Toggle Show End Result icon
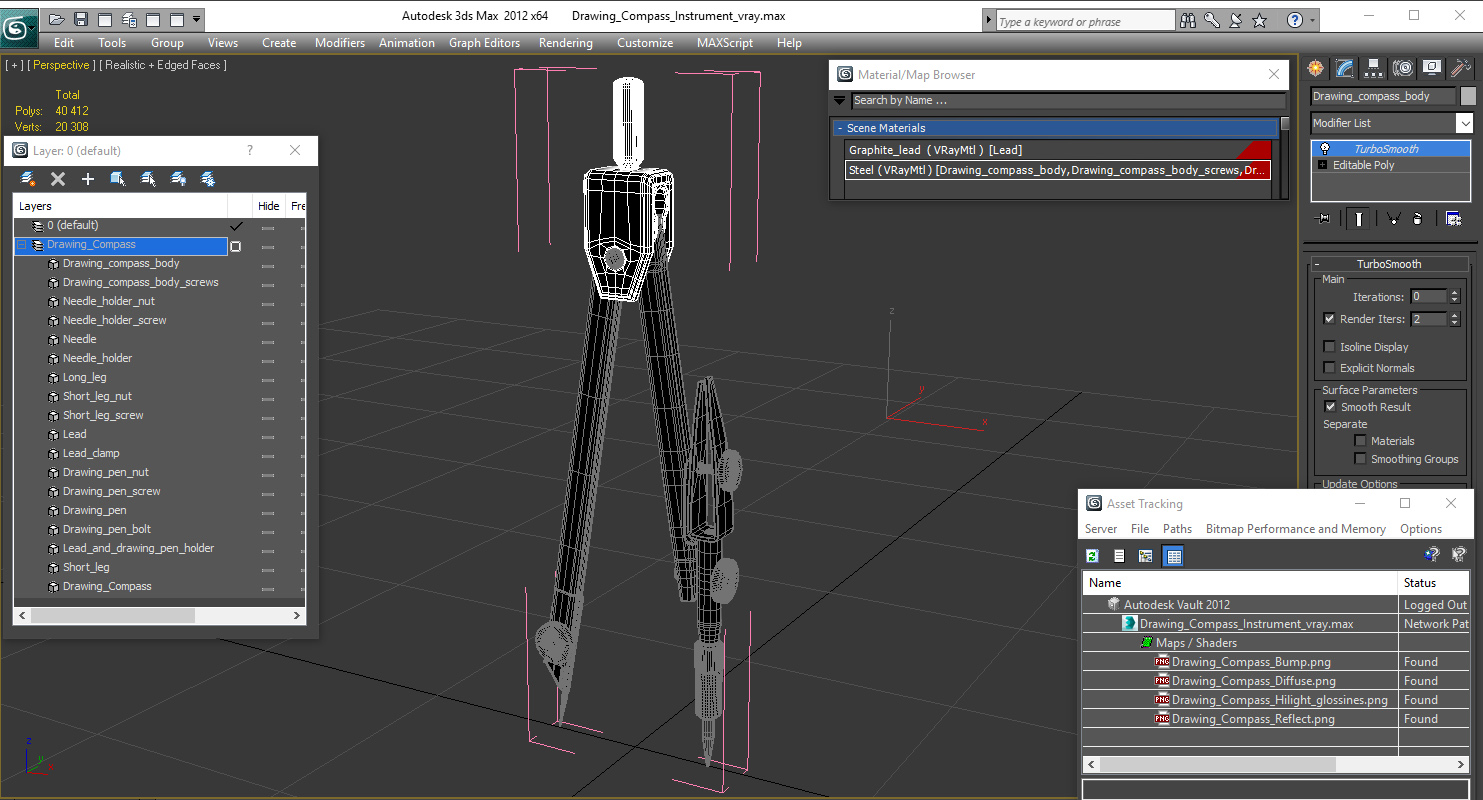Viewport: 1483px width, 800px height. (x=1358, y=219)
